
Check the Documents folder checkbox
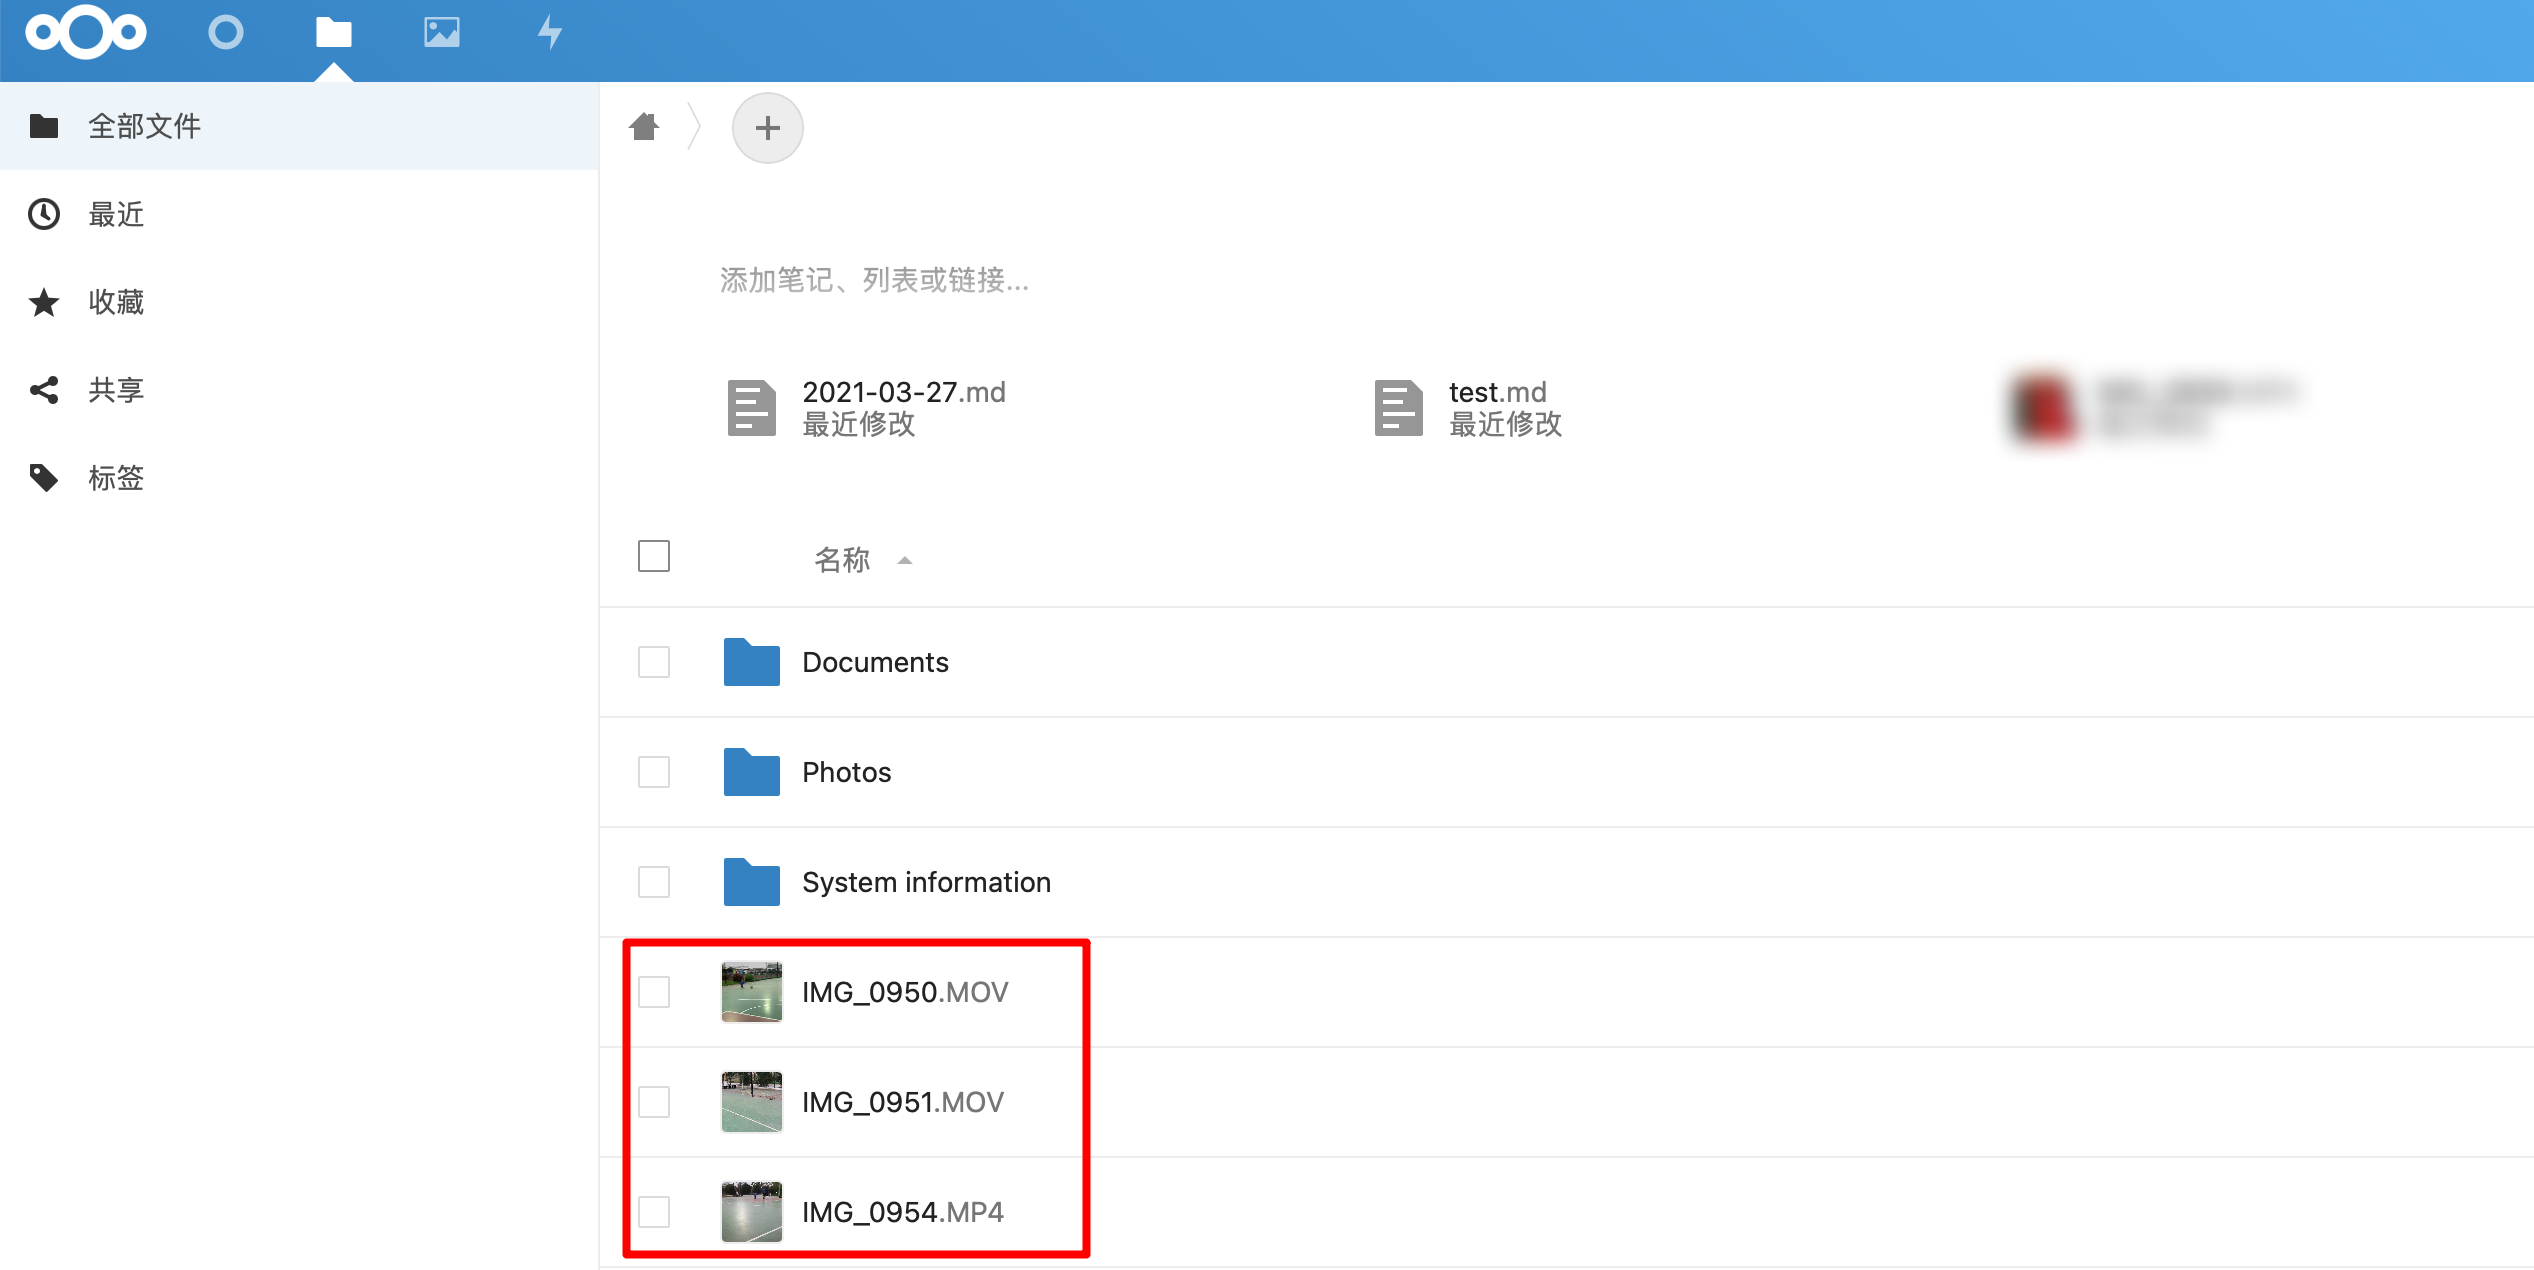pyautogui.click(x=654, y=662)
